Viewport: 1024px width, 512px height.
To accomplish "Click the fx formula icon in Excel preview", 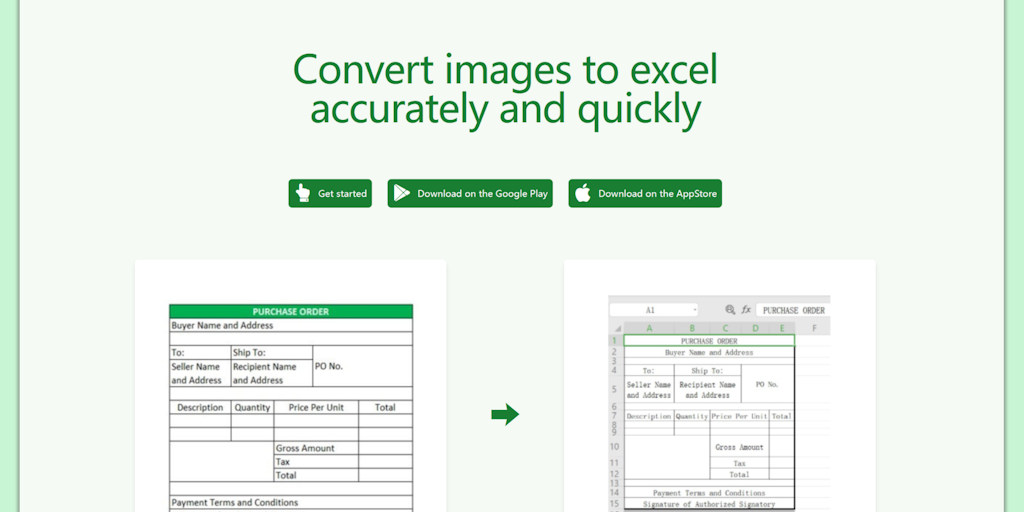I will (746, 310).
